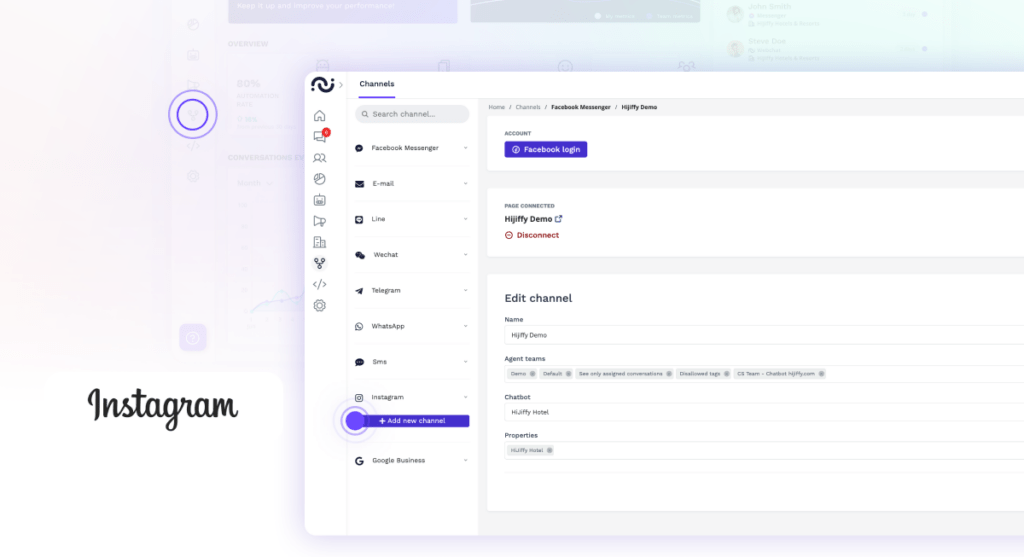Open the contacts people icon
Viewport: 1024px width, 557px height.
pos(319,158)
